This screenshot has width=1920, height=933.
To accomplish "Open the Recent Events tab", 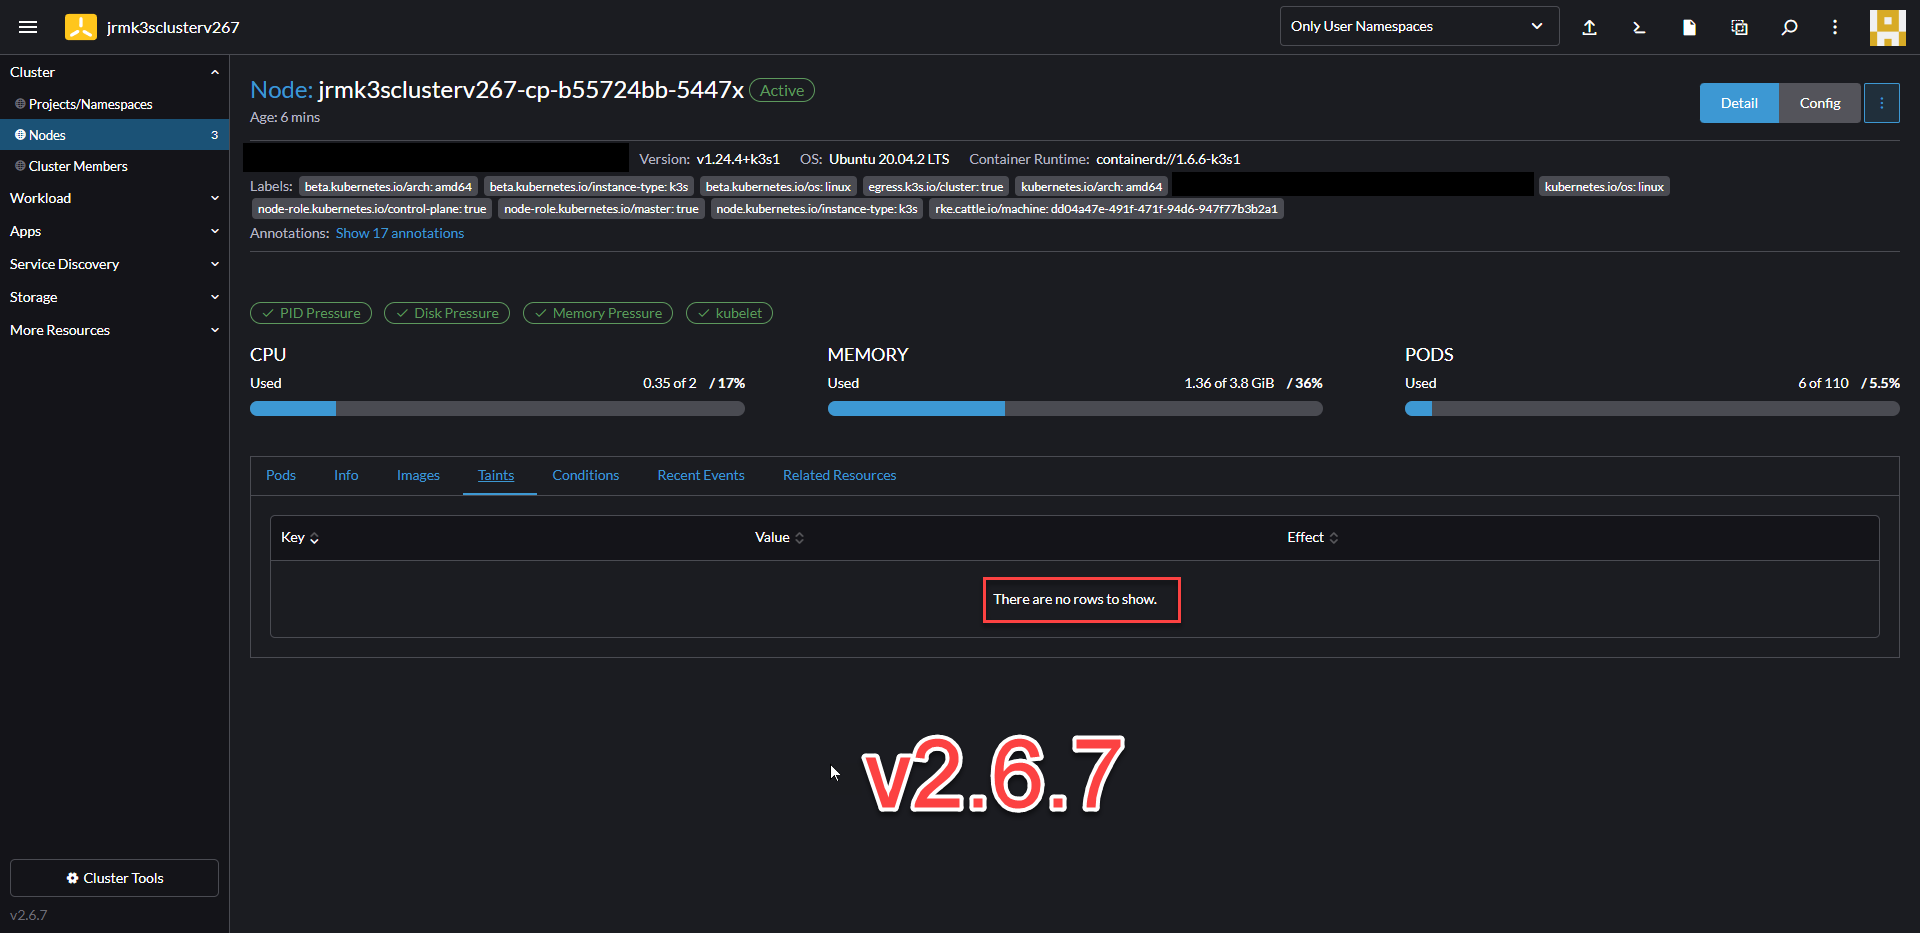I will click(700, 475).
